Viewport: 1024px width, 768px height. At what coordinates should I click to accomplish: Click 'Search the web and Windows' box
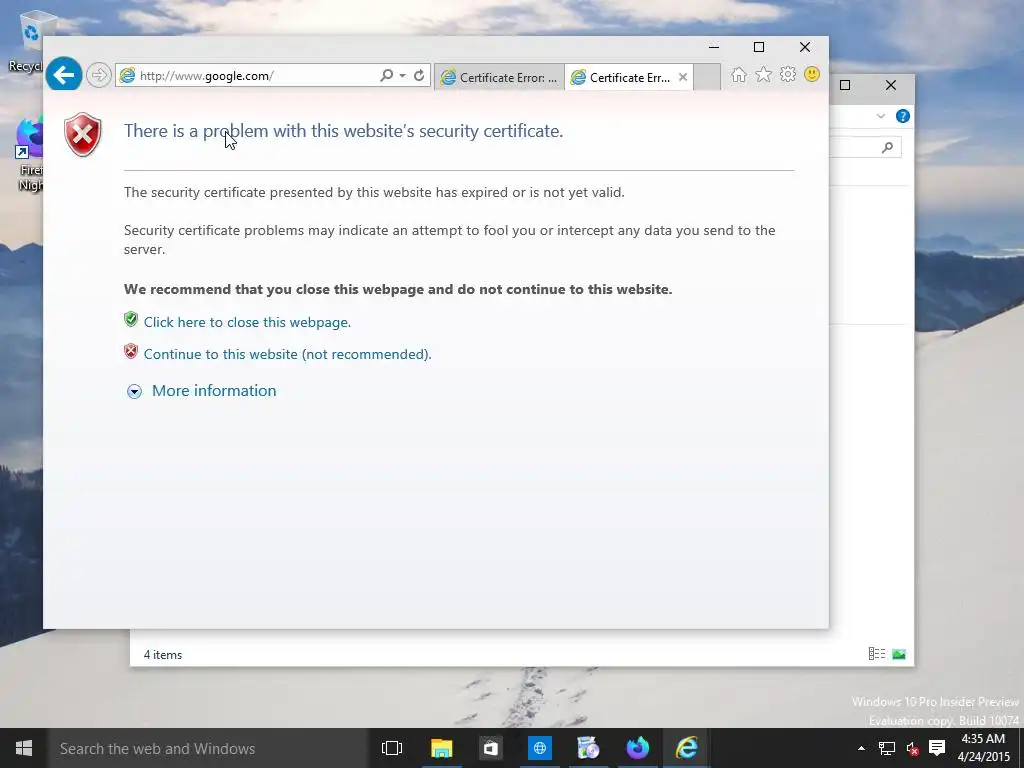point(207,748)
